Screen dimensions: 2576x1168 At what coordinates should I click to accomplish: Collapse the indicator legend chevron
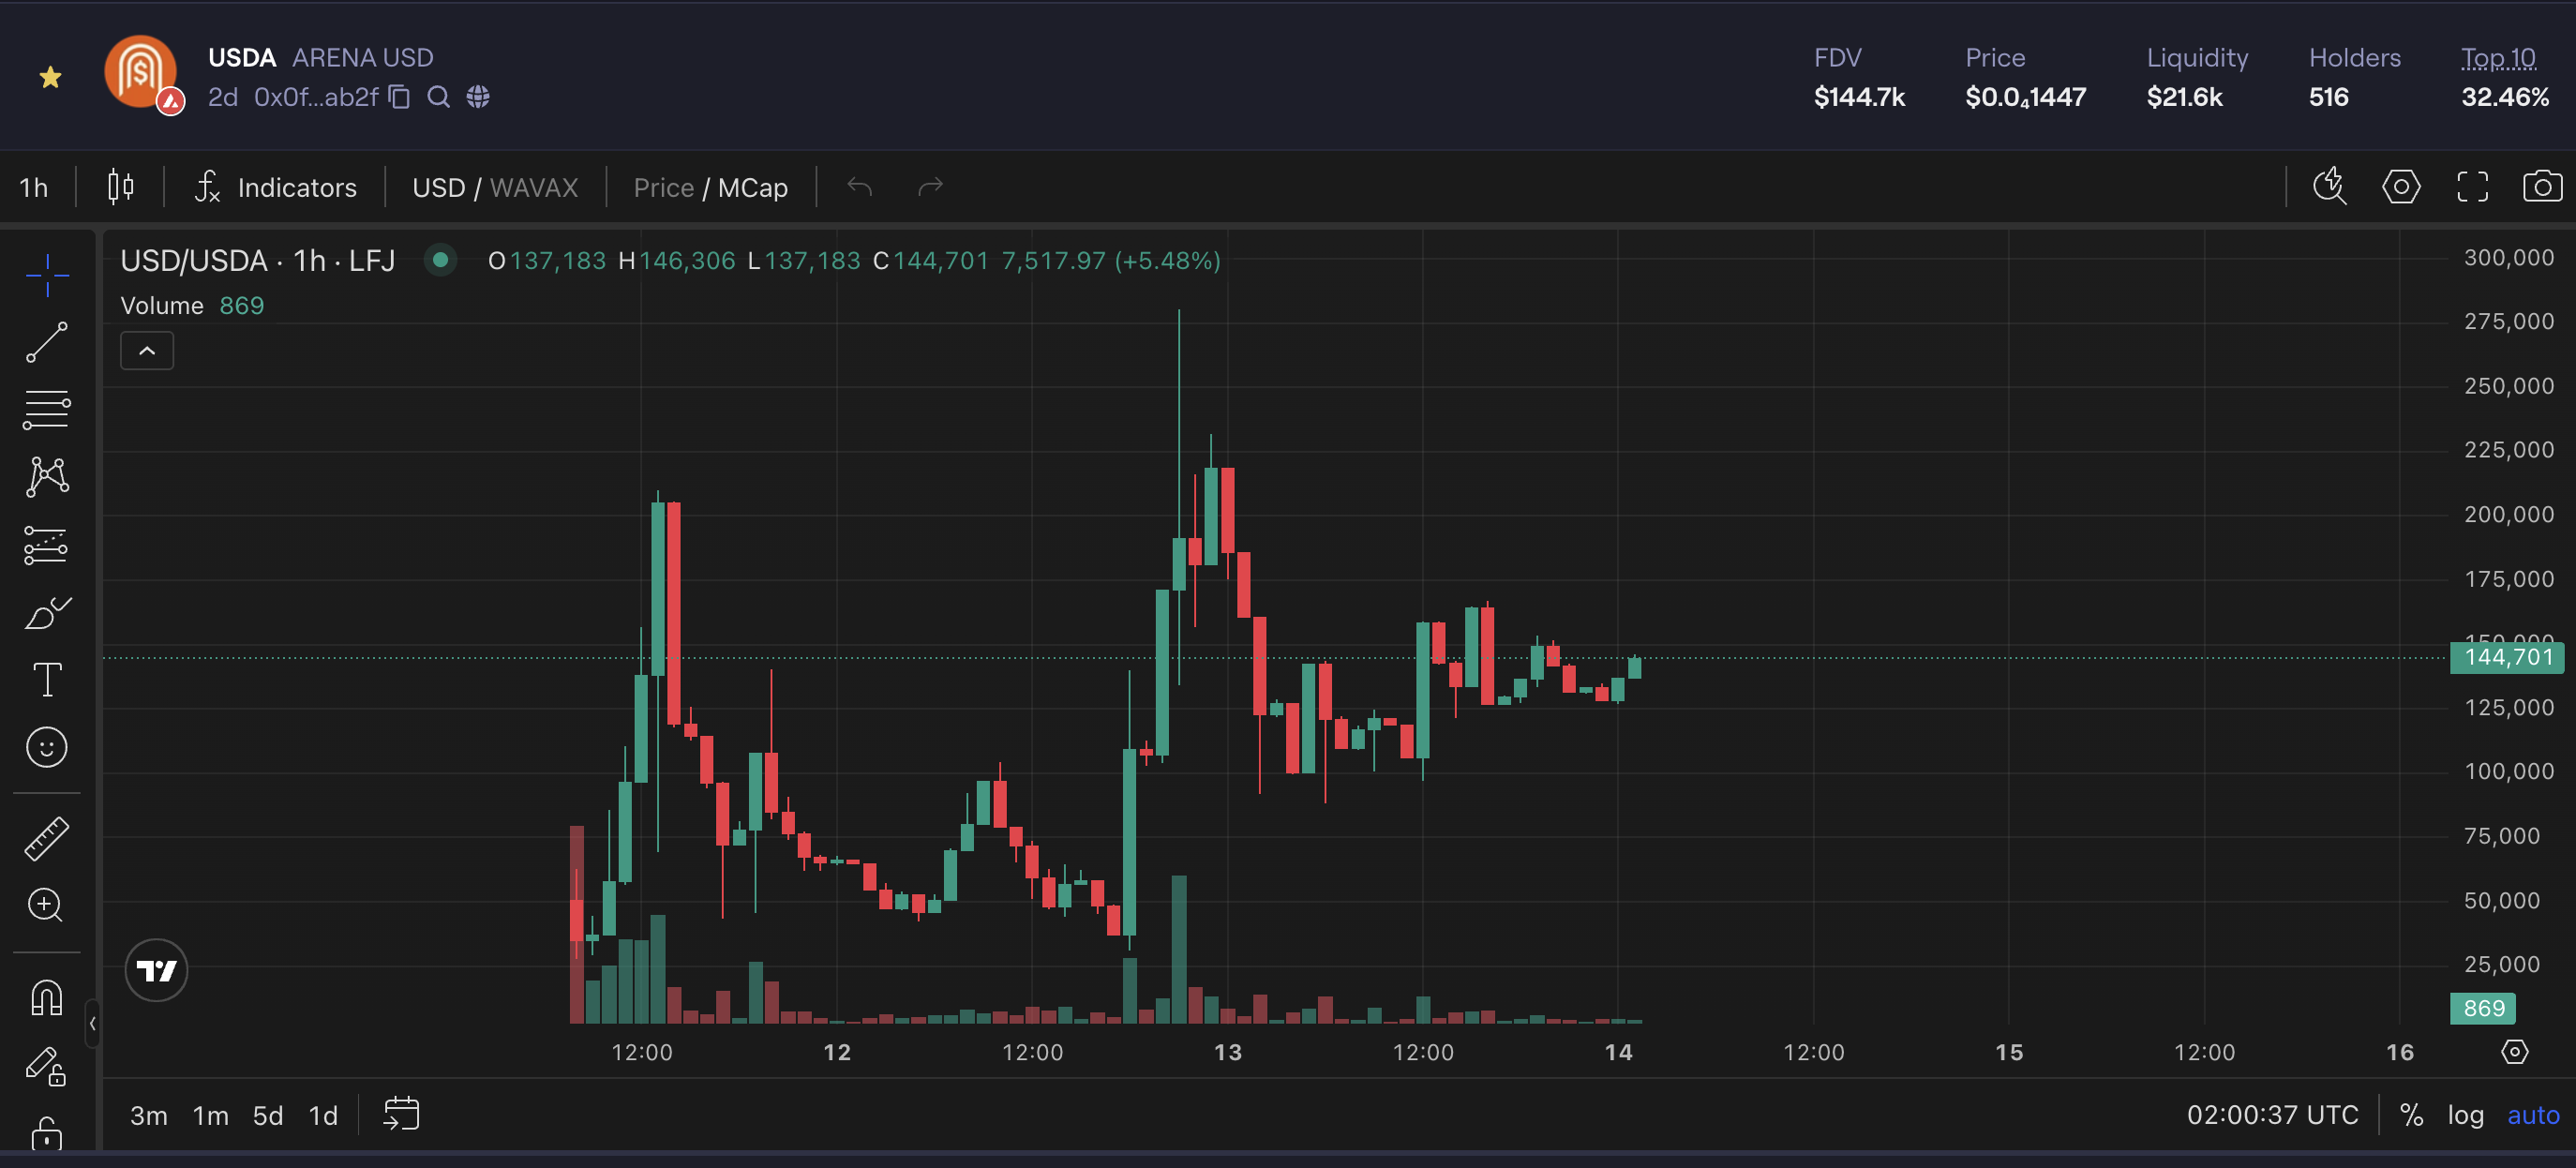147,351
